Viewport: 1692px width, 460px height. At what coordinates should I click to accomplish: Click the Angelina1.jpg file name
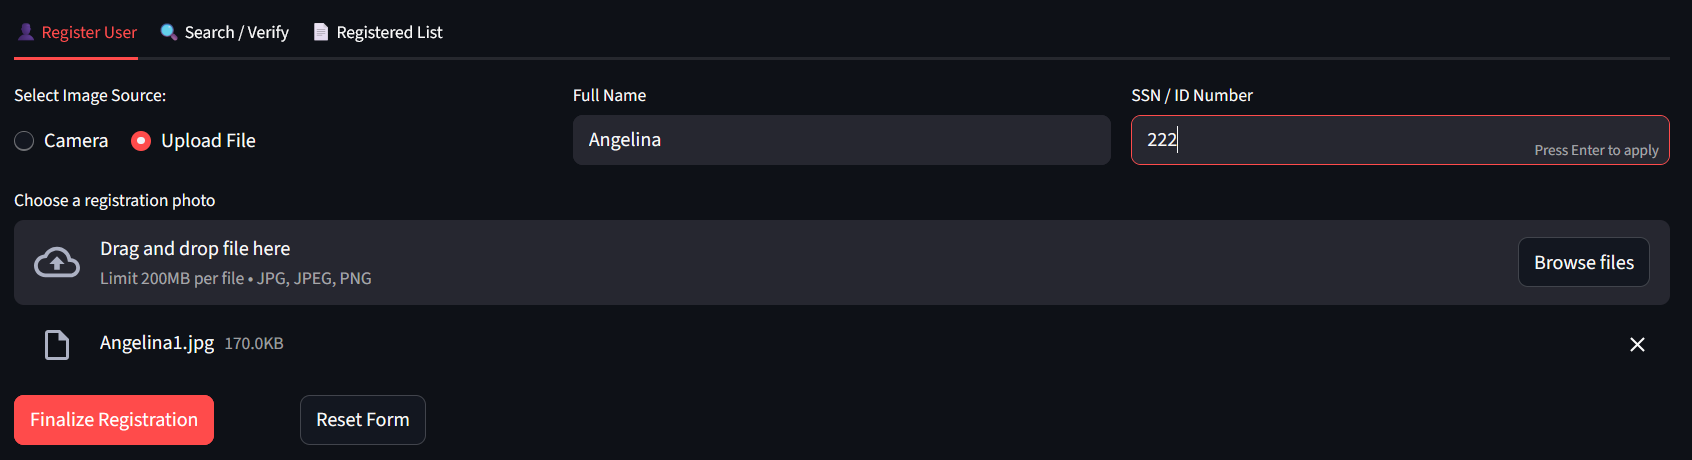157,343
